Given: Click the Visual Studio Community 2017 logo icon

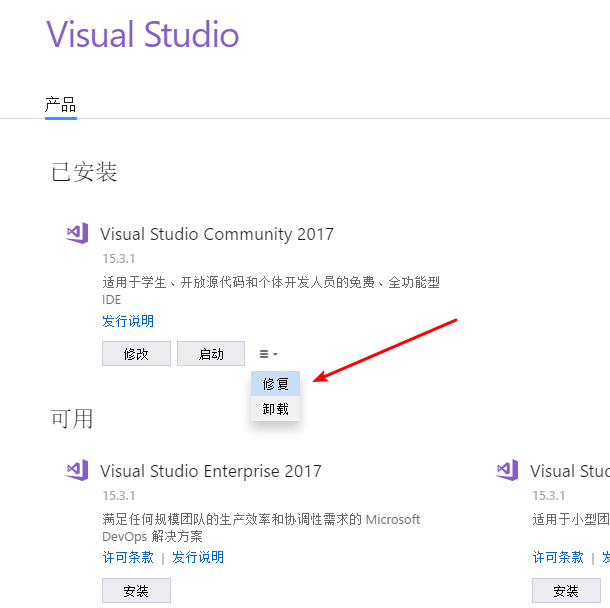Looking at the screenshot, I should [77, 233].
